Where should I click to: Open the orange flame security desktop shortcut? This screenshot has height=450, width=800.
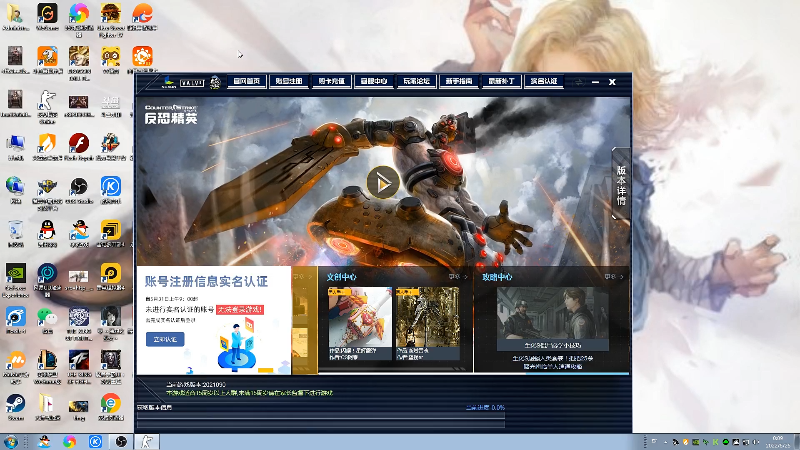pos(47,147)
